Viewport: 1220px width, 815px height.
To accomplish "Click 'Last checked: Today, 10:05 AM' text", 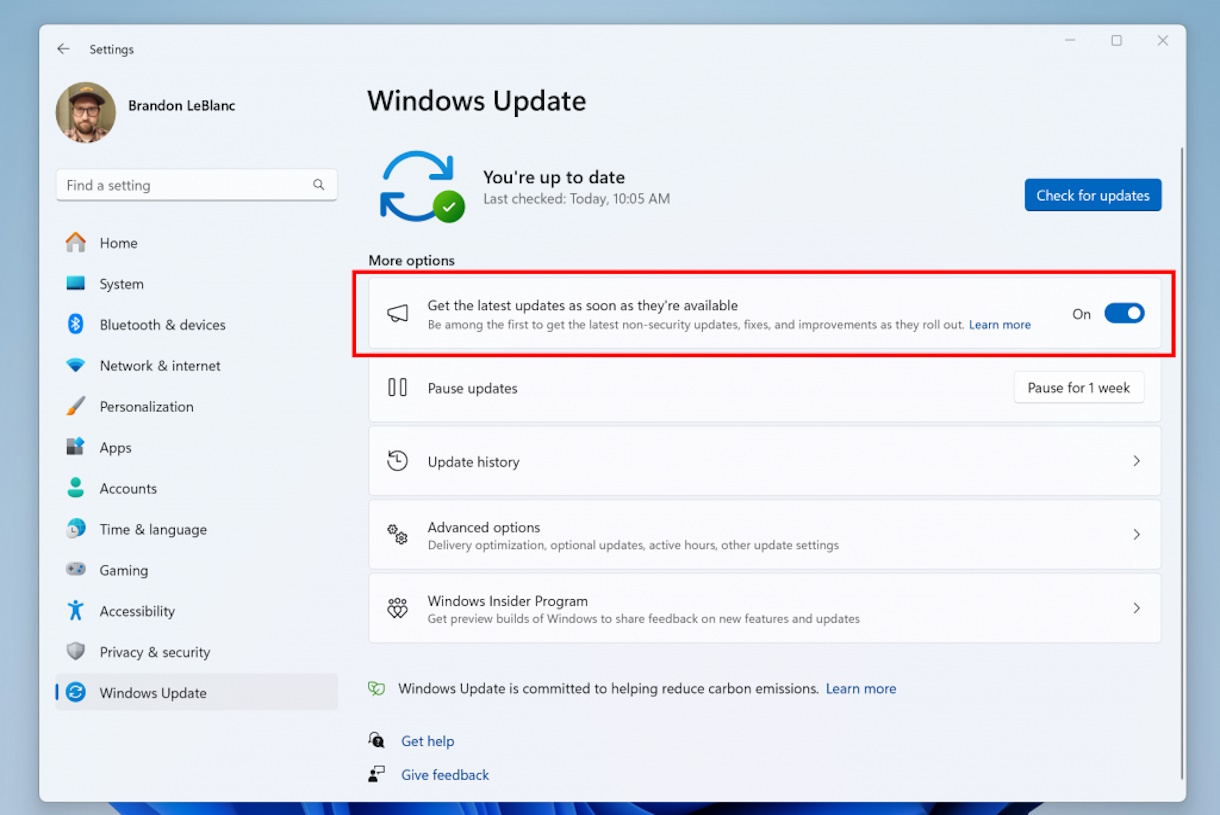I will (577, 199).
